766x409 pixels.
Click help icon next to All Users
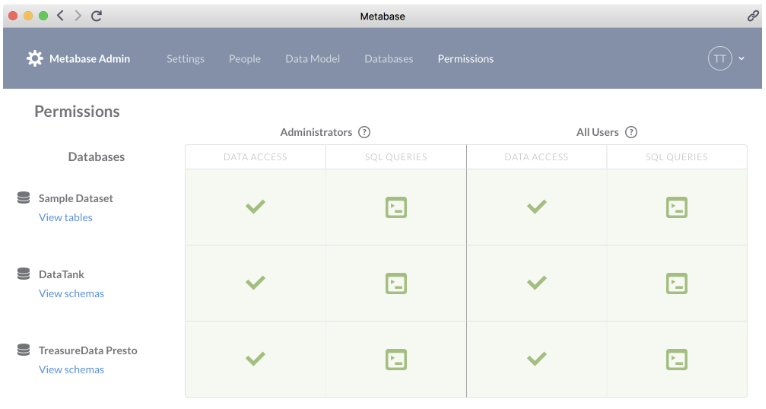click(631, 132)
